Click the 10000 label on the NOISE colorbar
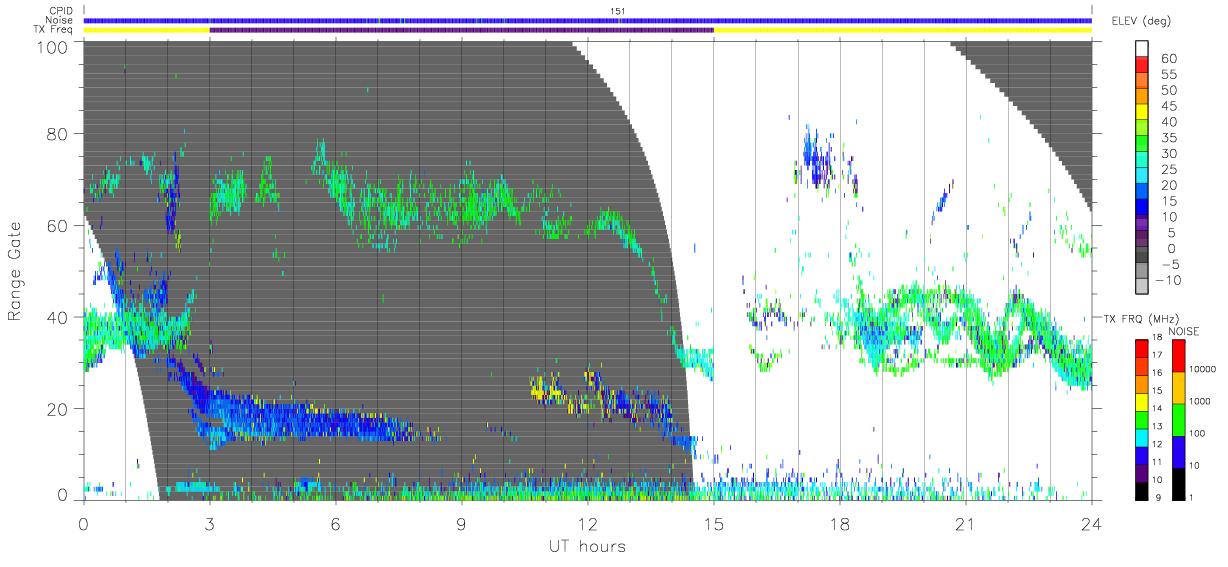This screenshot has width=1228, height=567. (x=1201, y=370)
